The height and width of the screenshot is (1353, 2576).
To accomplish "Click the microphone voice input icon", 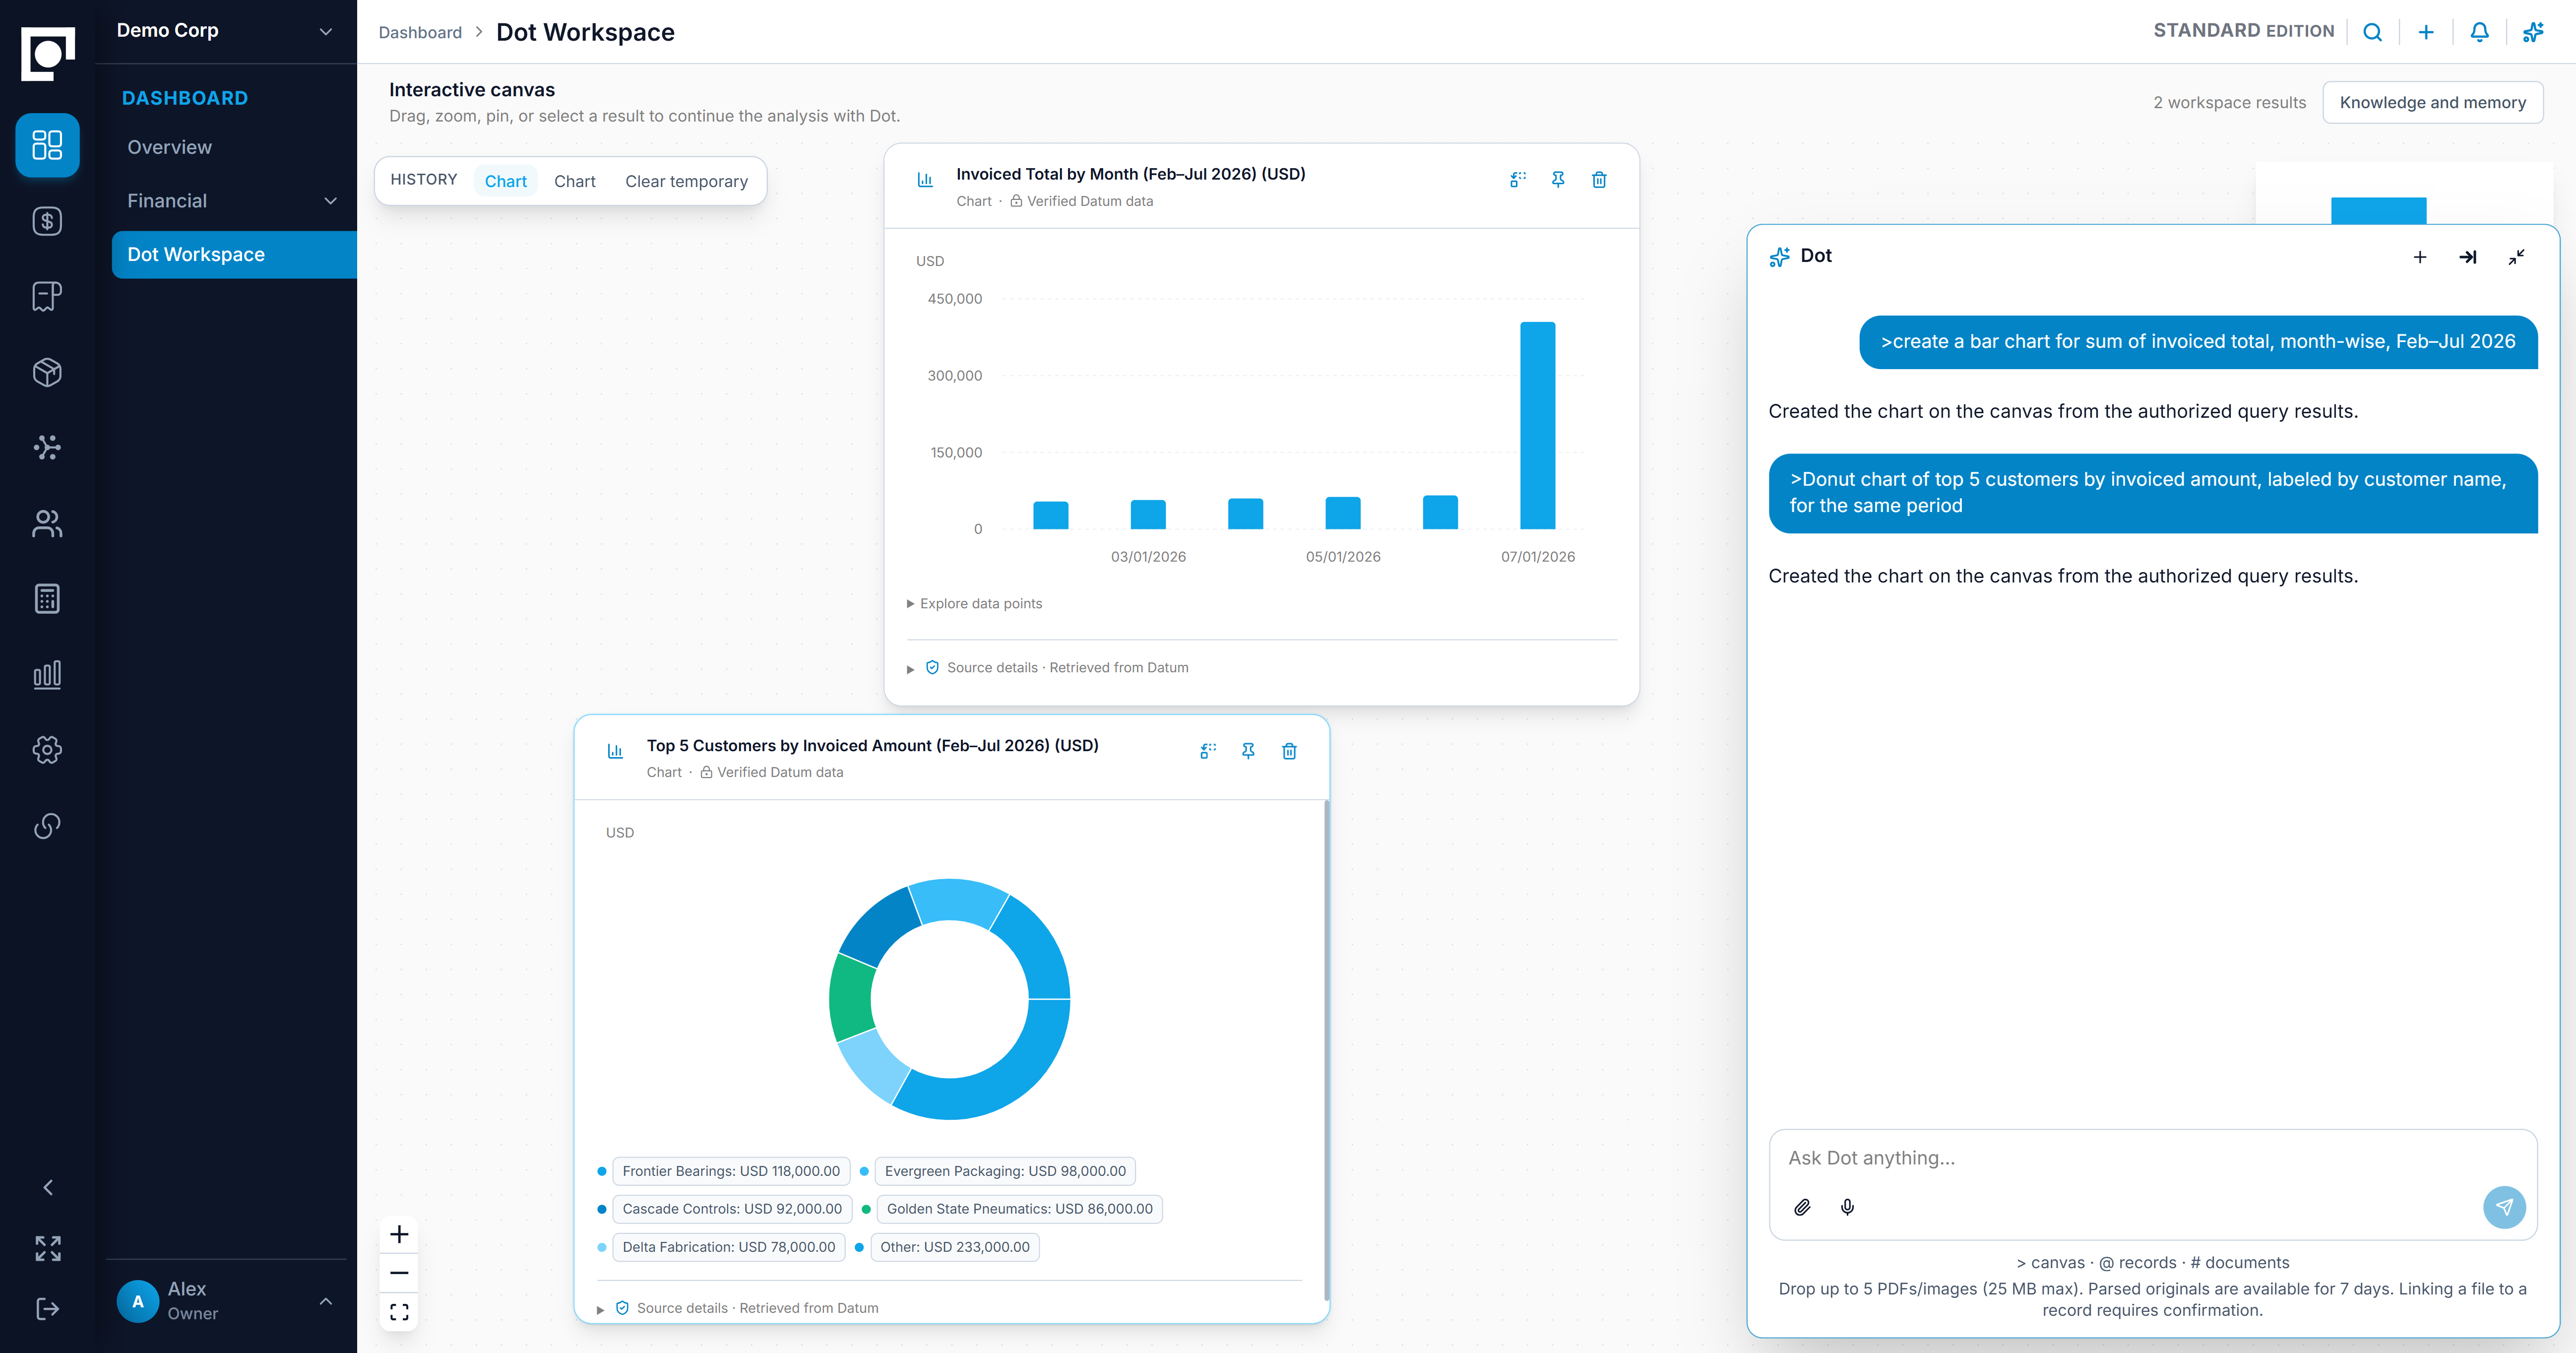I will pyautogui.click(x=1848, y=1207).
